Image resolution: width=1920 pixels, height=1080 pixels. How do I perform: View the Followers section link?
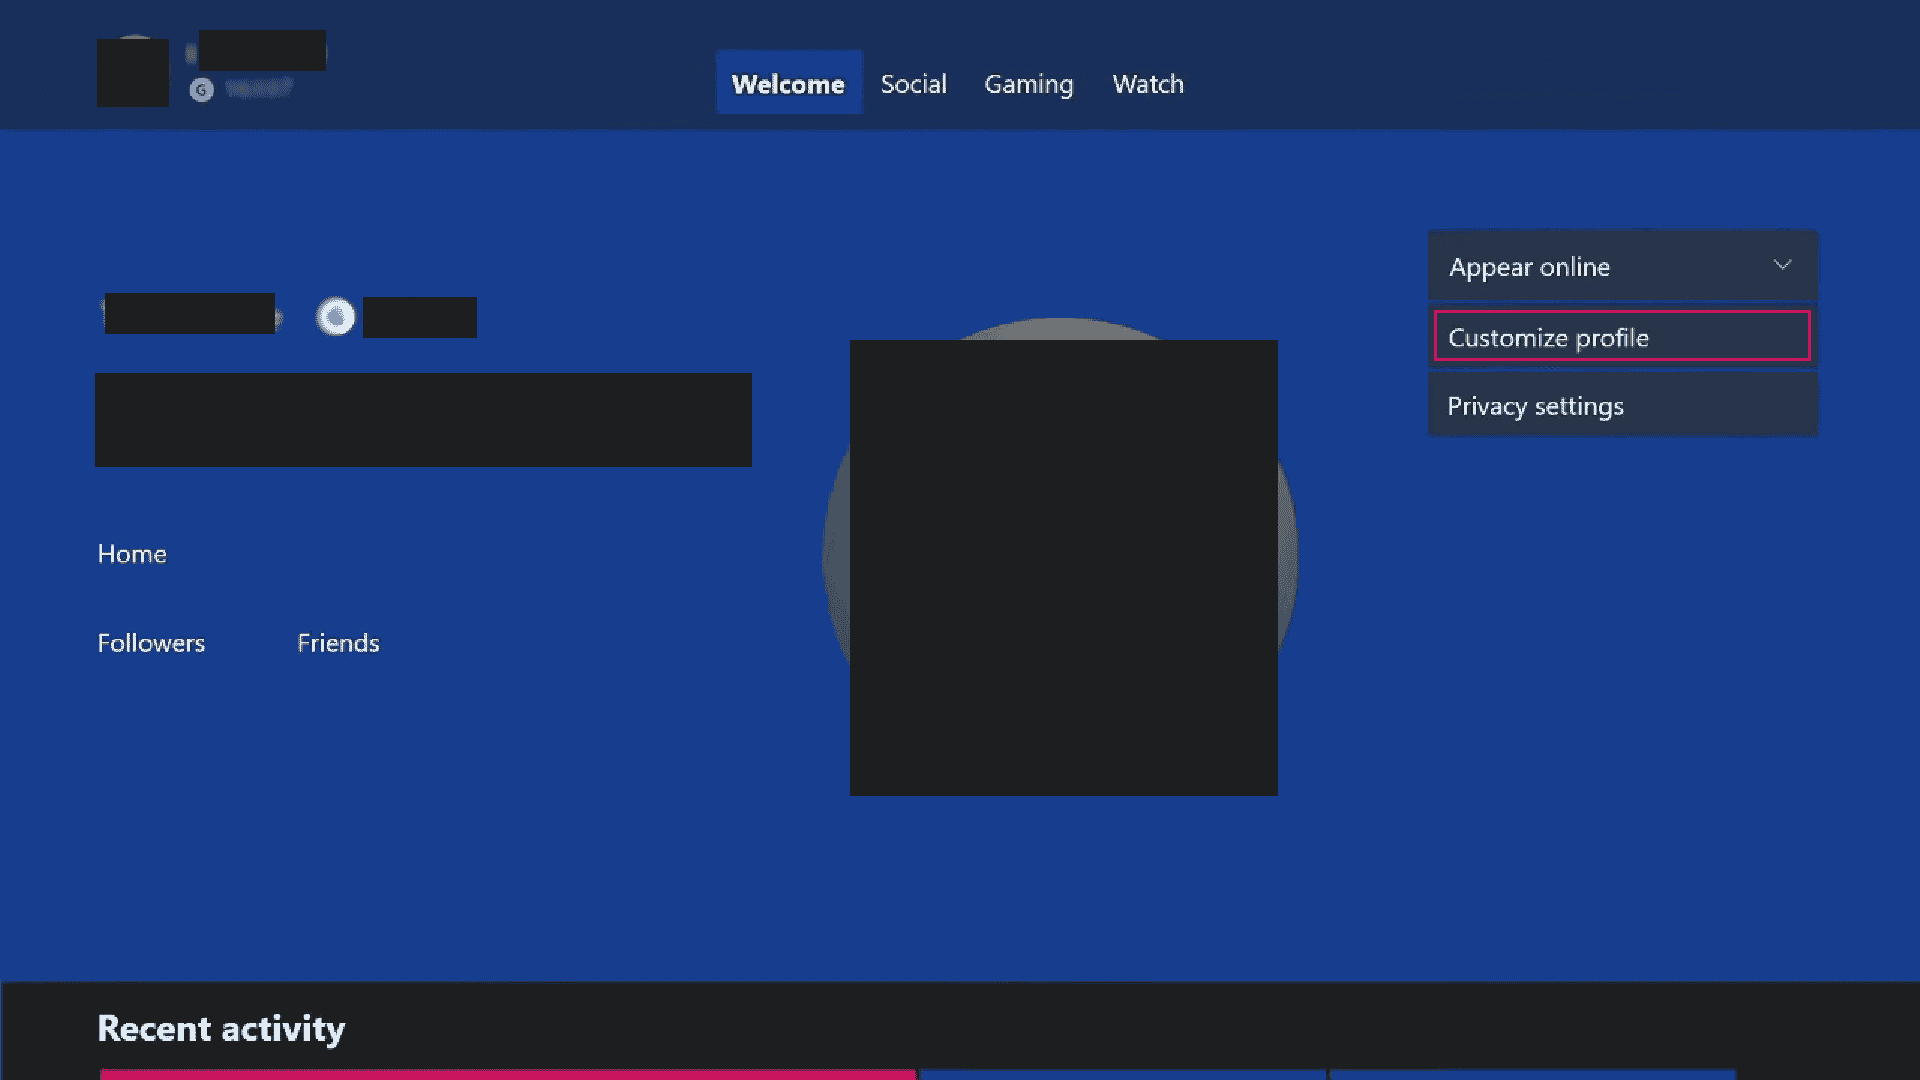150,642
